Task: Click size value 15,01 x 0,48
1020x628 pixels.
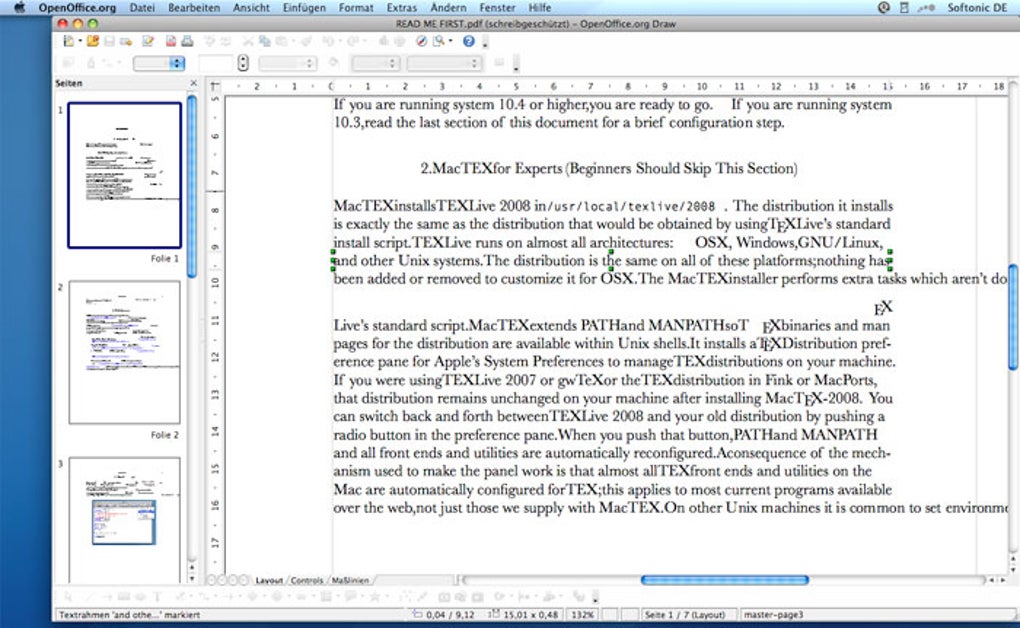Action: (x=531, y=614)
